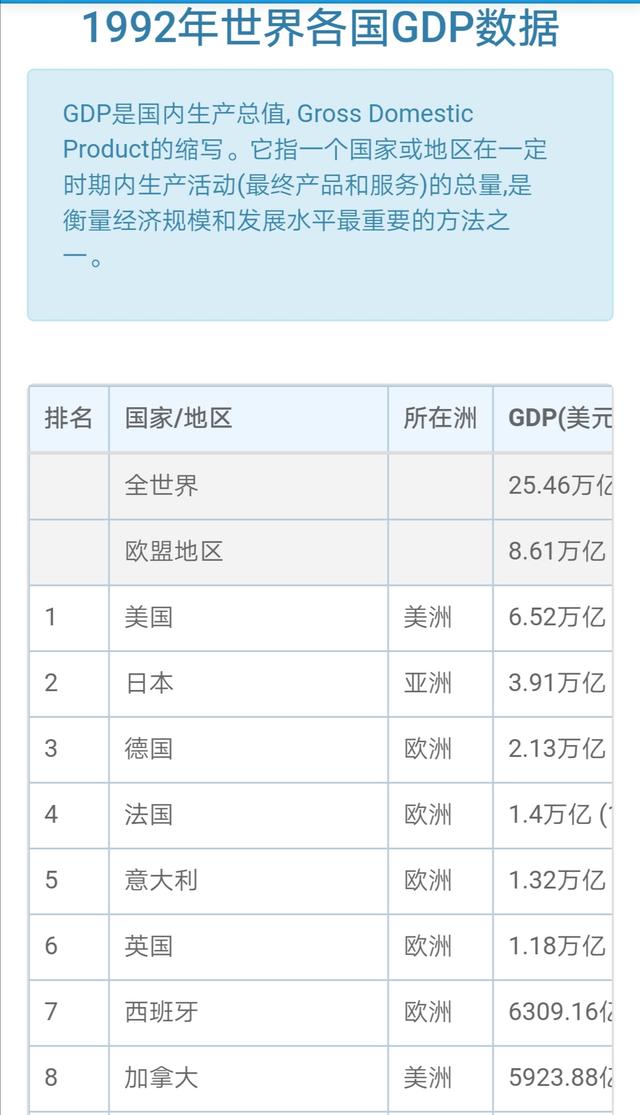Click the 6.52万亿 GDP value
Screen dimensions: 640x1115
pyautogui.click(x=557, y=617)
